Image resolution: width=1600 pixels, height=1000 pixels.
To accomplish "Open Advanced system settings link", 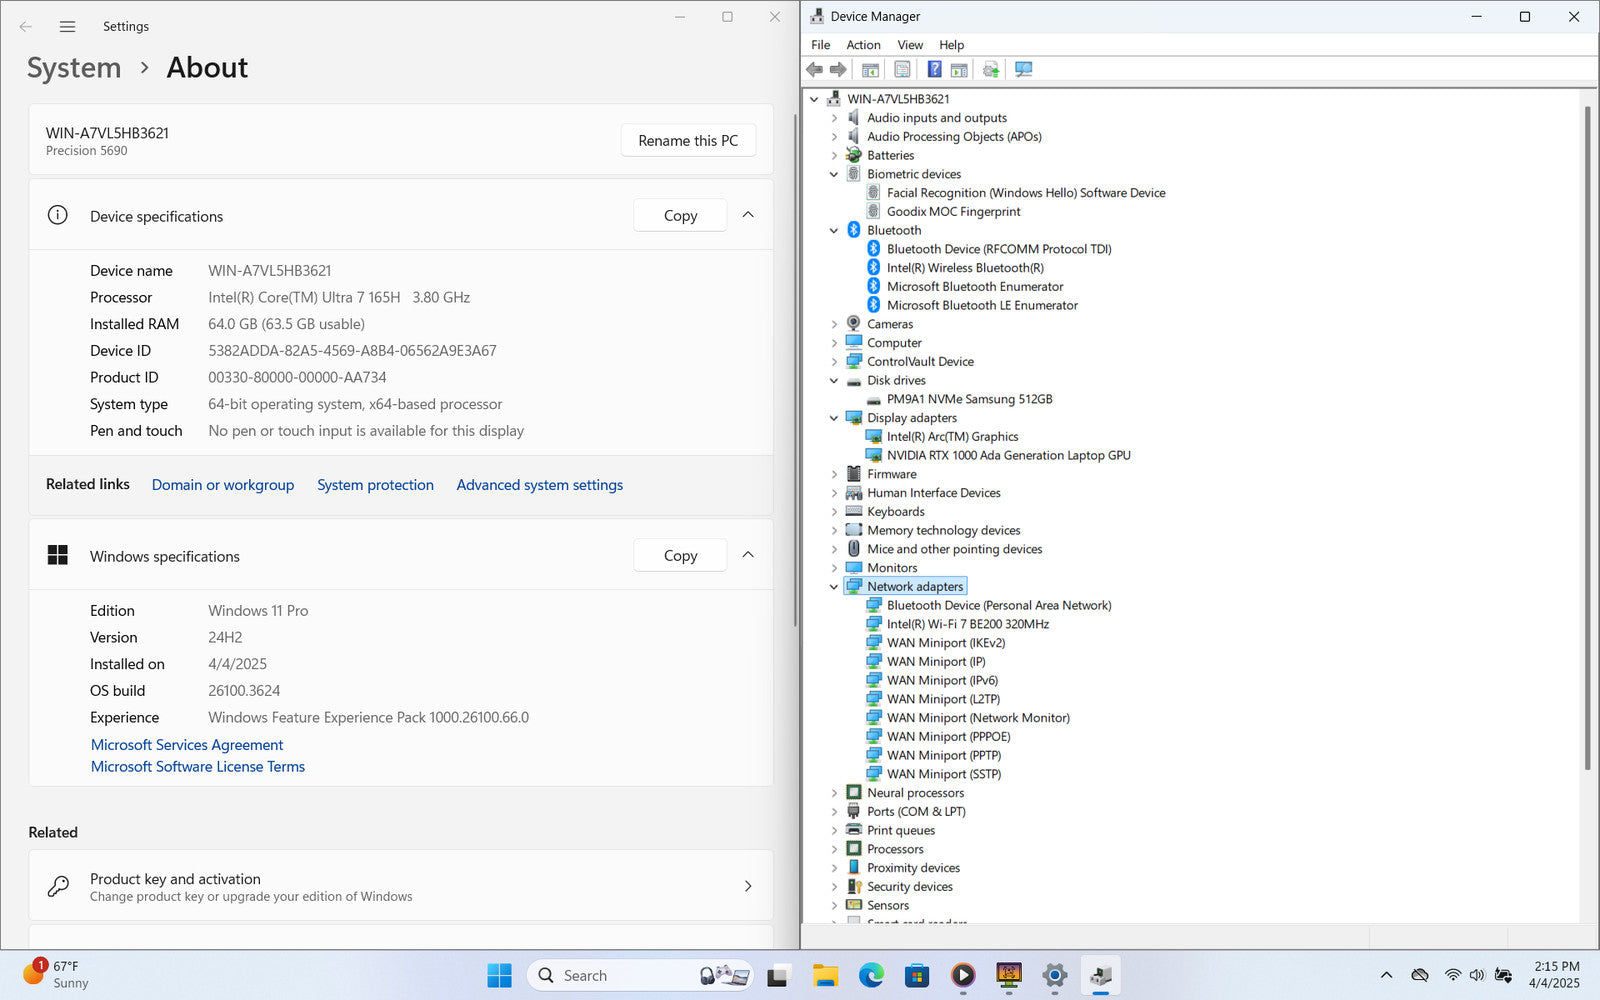I will pyautogui.click(x=540, y=485).
